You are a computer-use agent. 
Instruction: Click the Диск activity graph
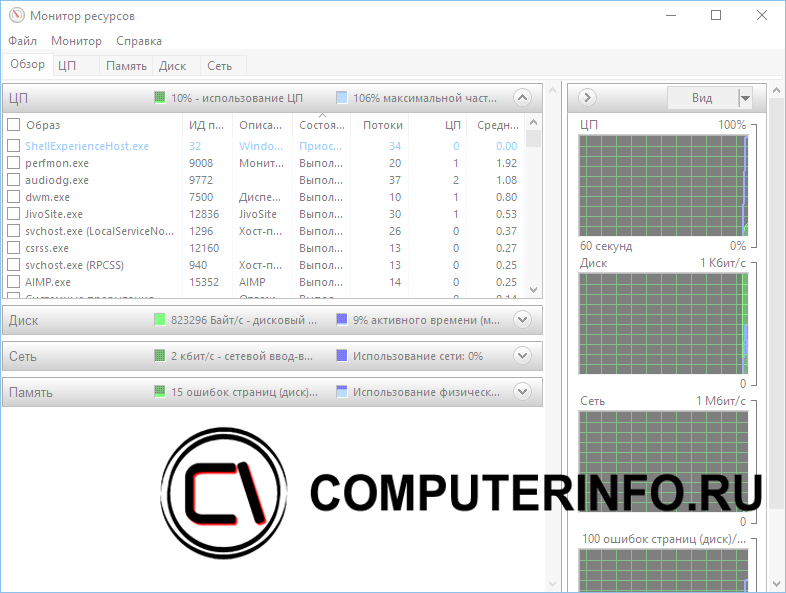[x=663, y=324]
